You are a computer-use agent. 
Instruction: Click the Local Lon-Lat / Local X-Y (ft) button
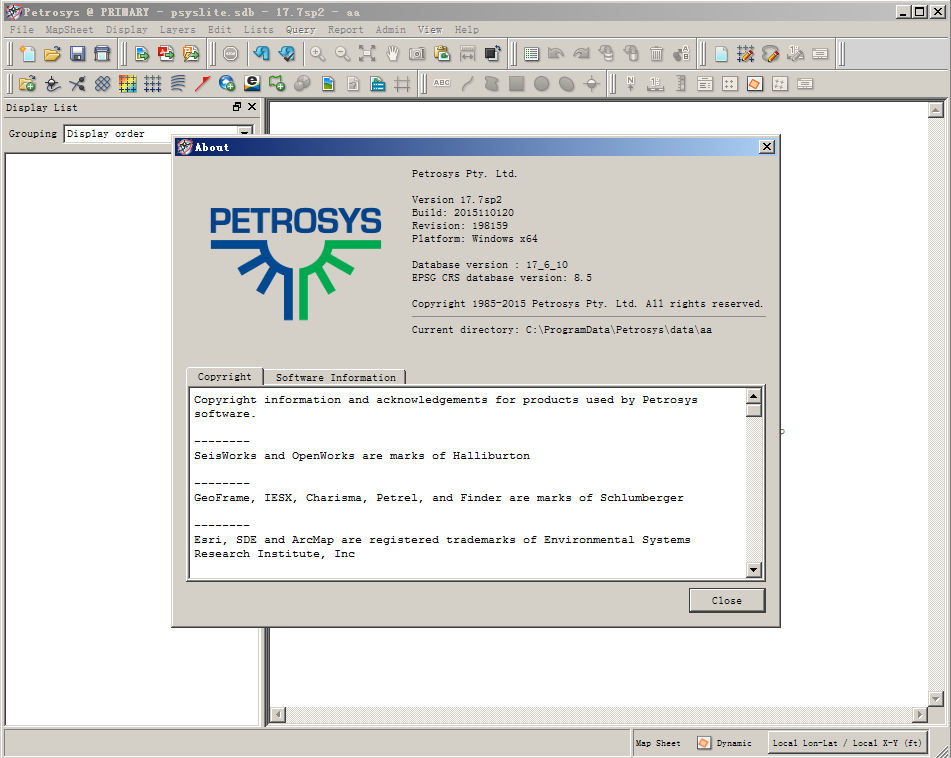tap(847, 743)
